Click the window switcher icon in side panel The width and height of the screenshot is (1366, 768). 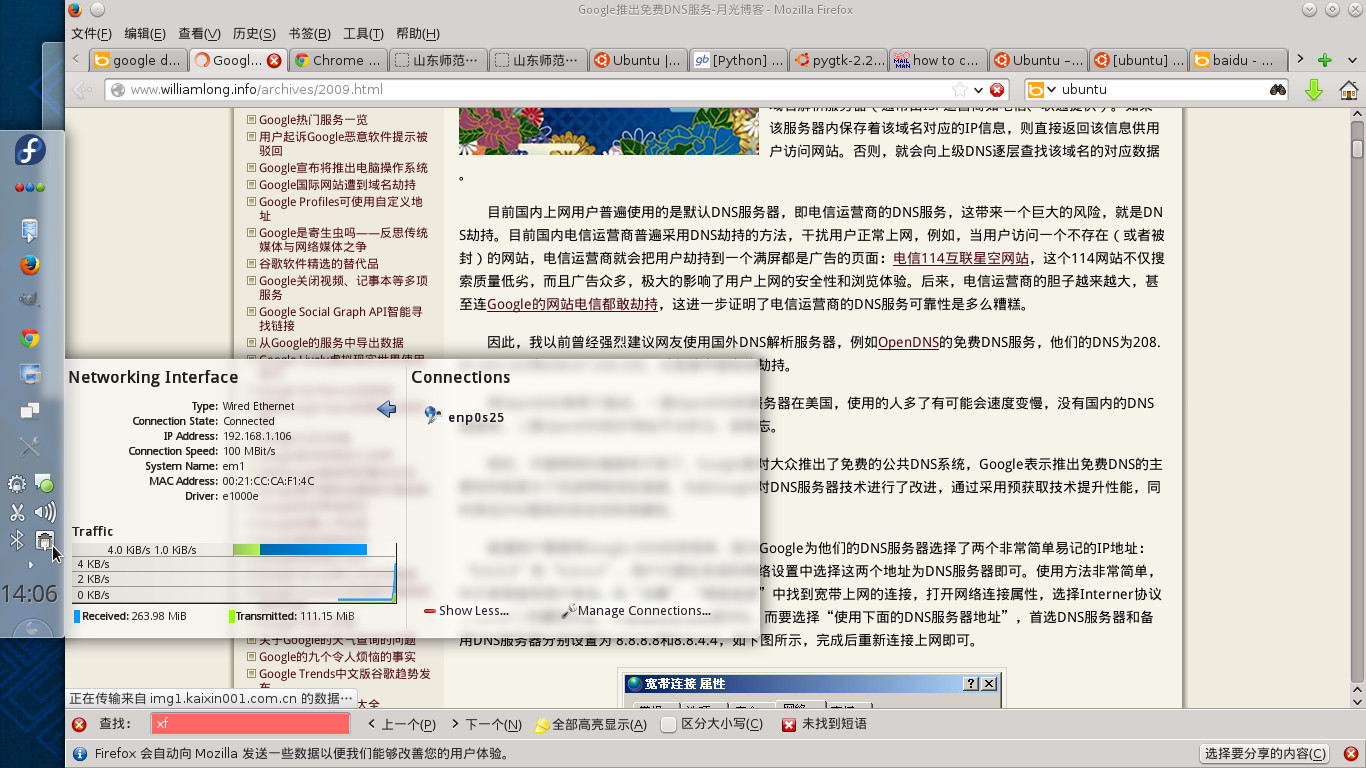point(30,410)
